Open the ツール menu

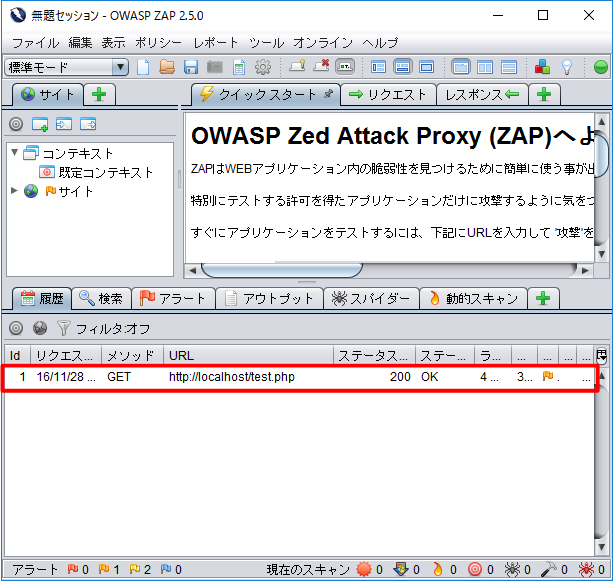pyautogui.click(x=267, y=42)
